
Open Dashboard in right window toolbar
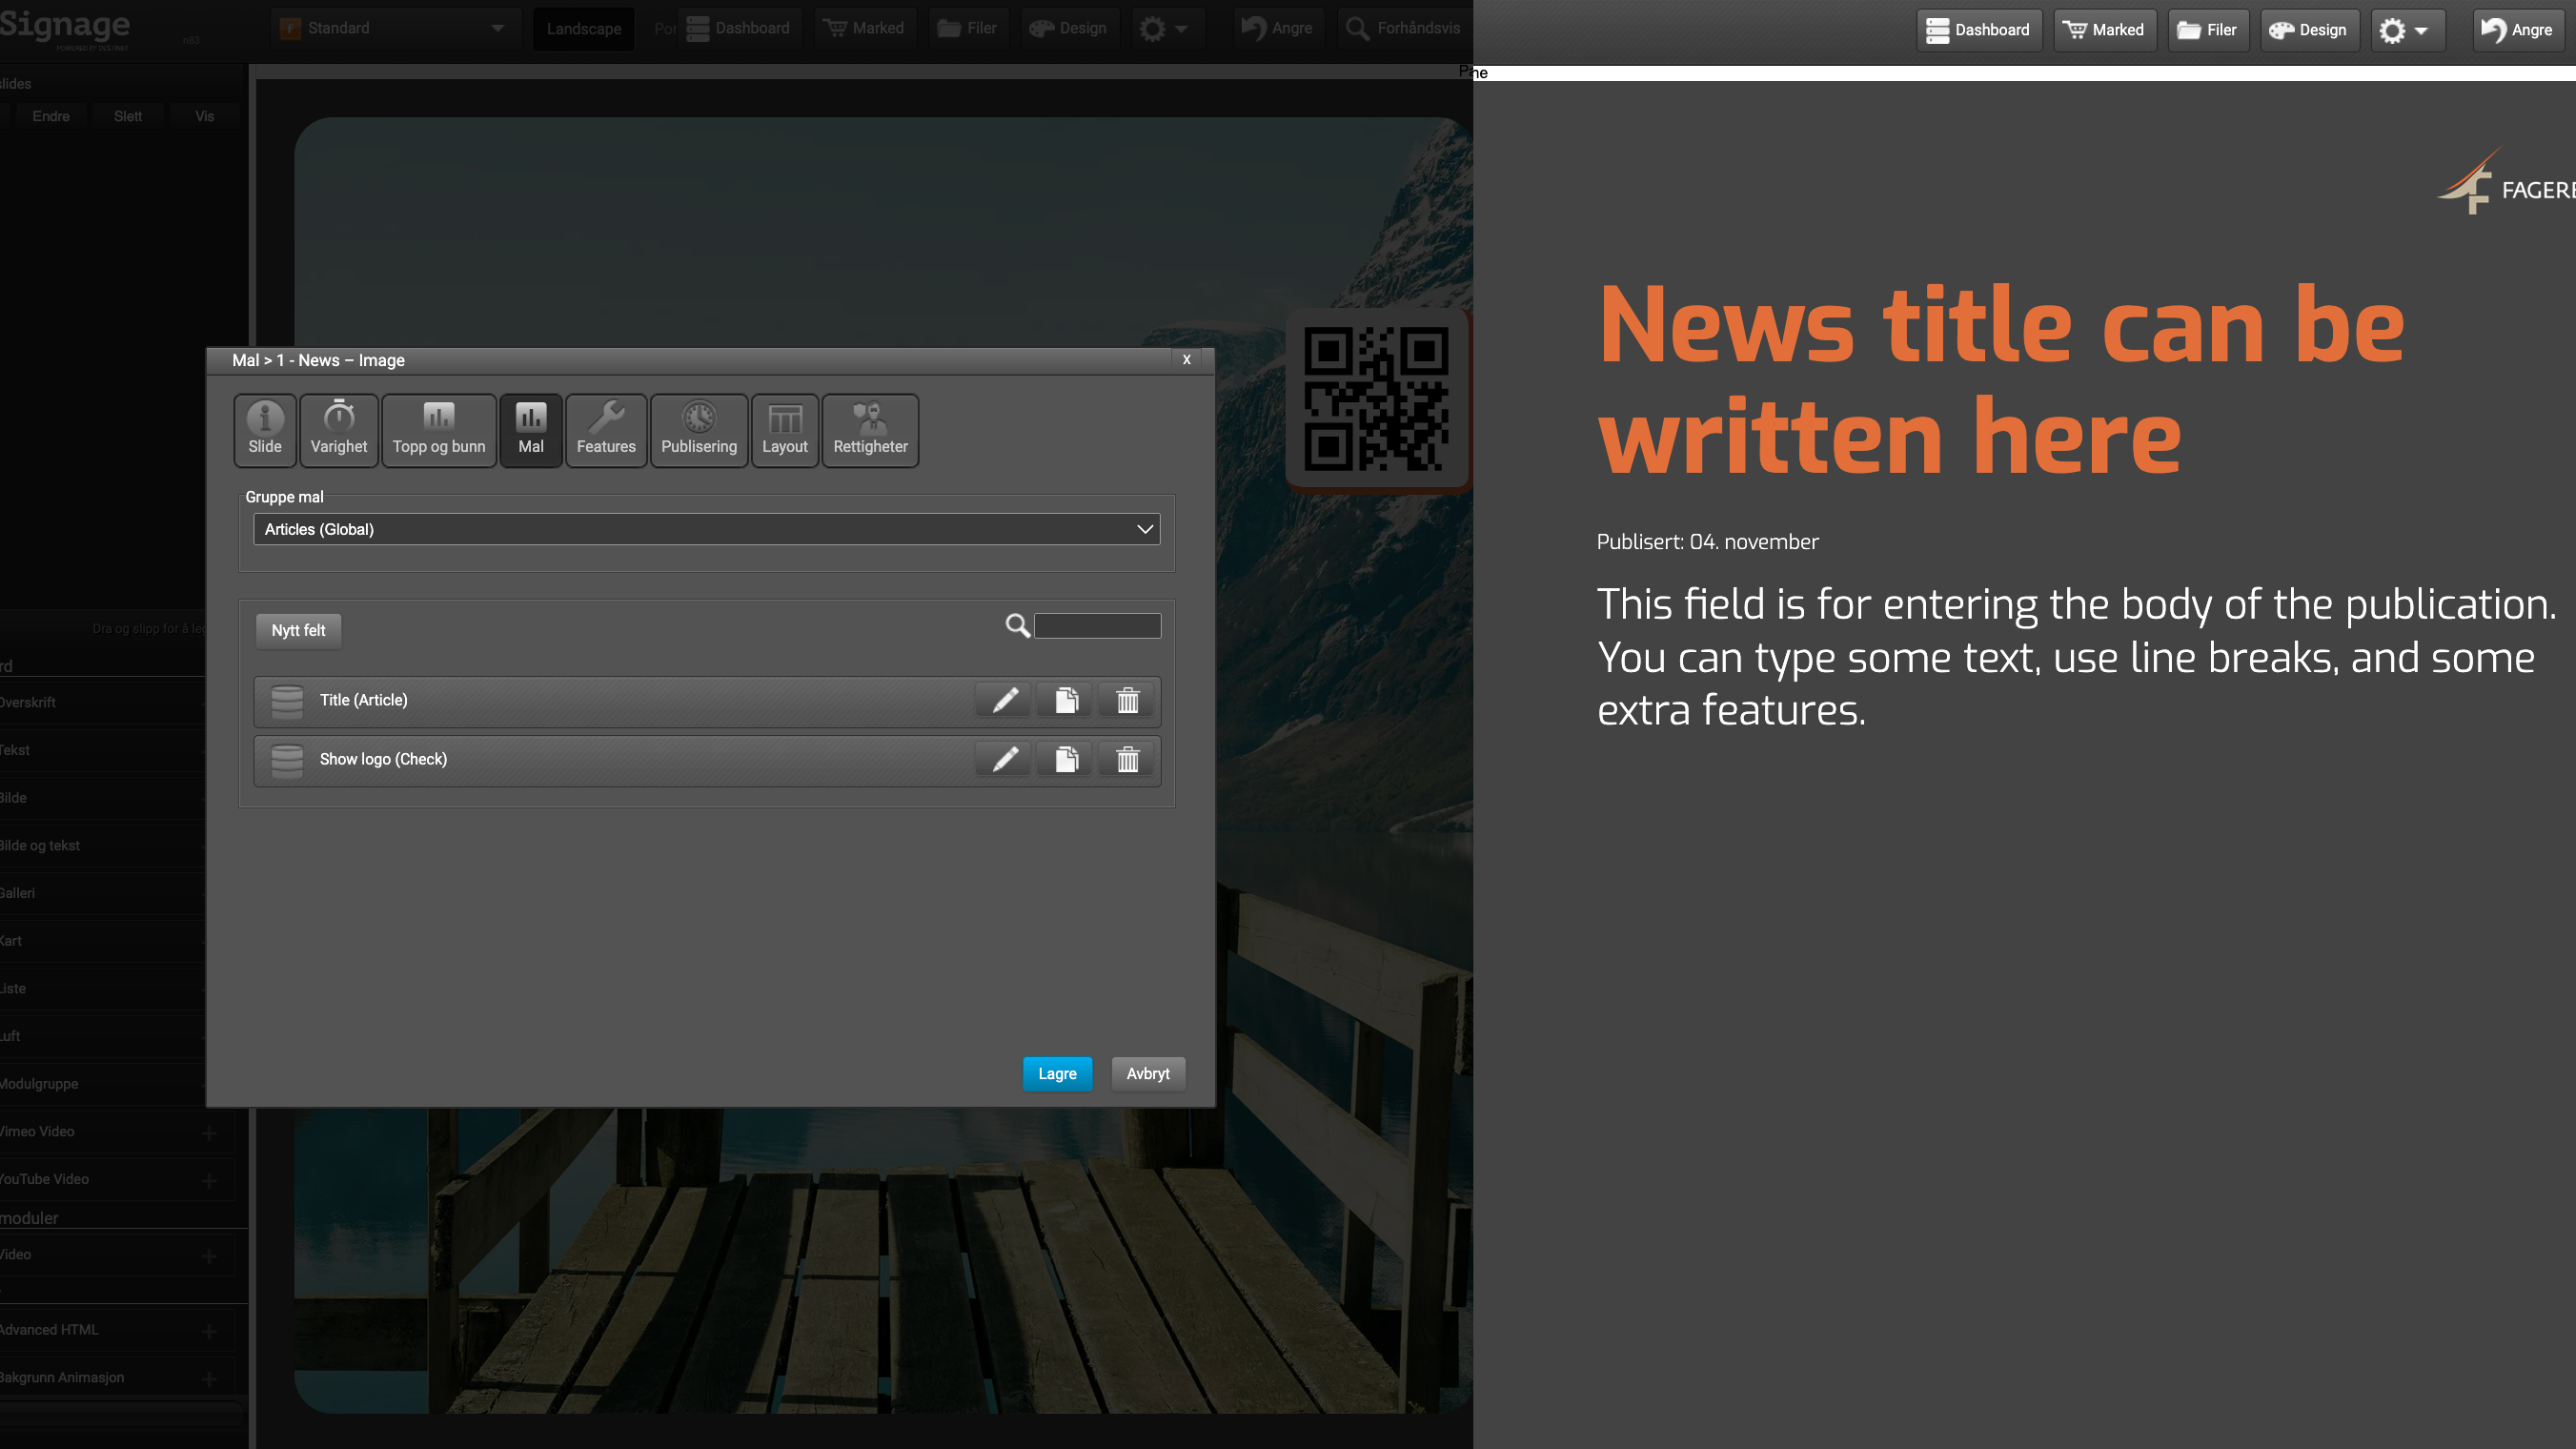(x=1979, y=30)
